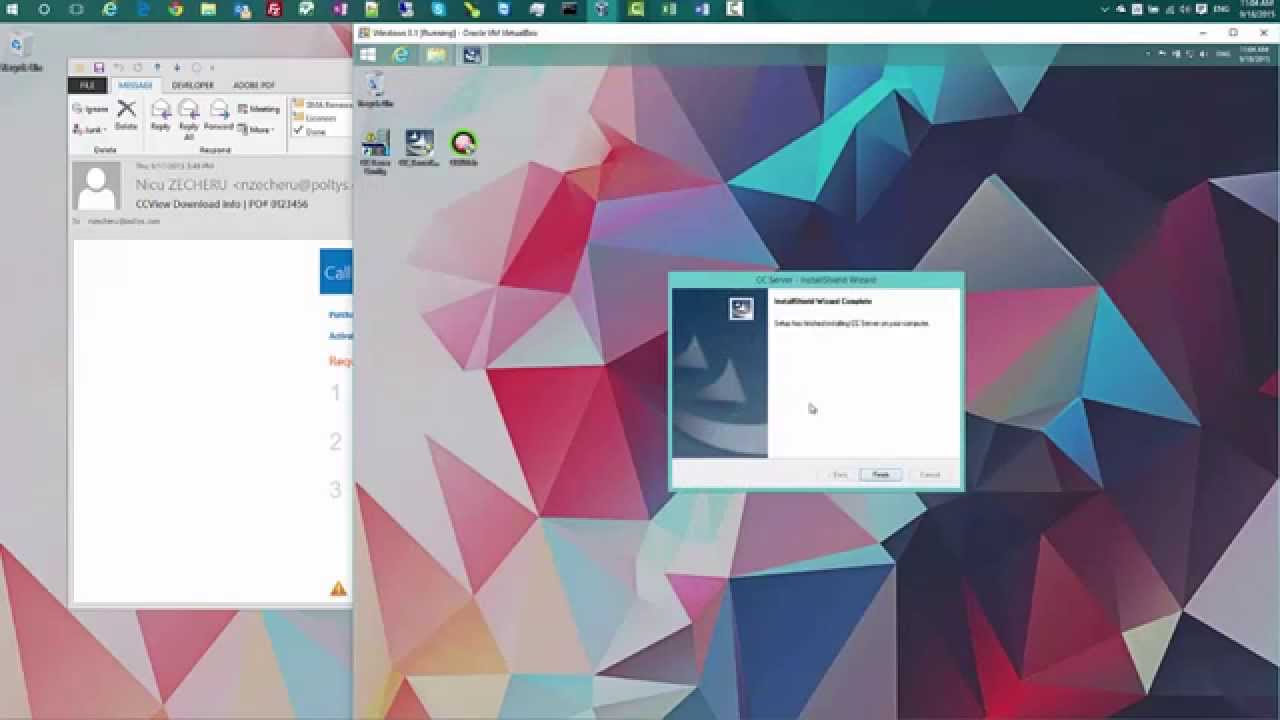Select the host desktop Recycle Bin

20,52
